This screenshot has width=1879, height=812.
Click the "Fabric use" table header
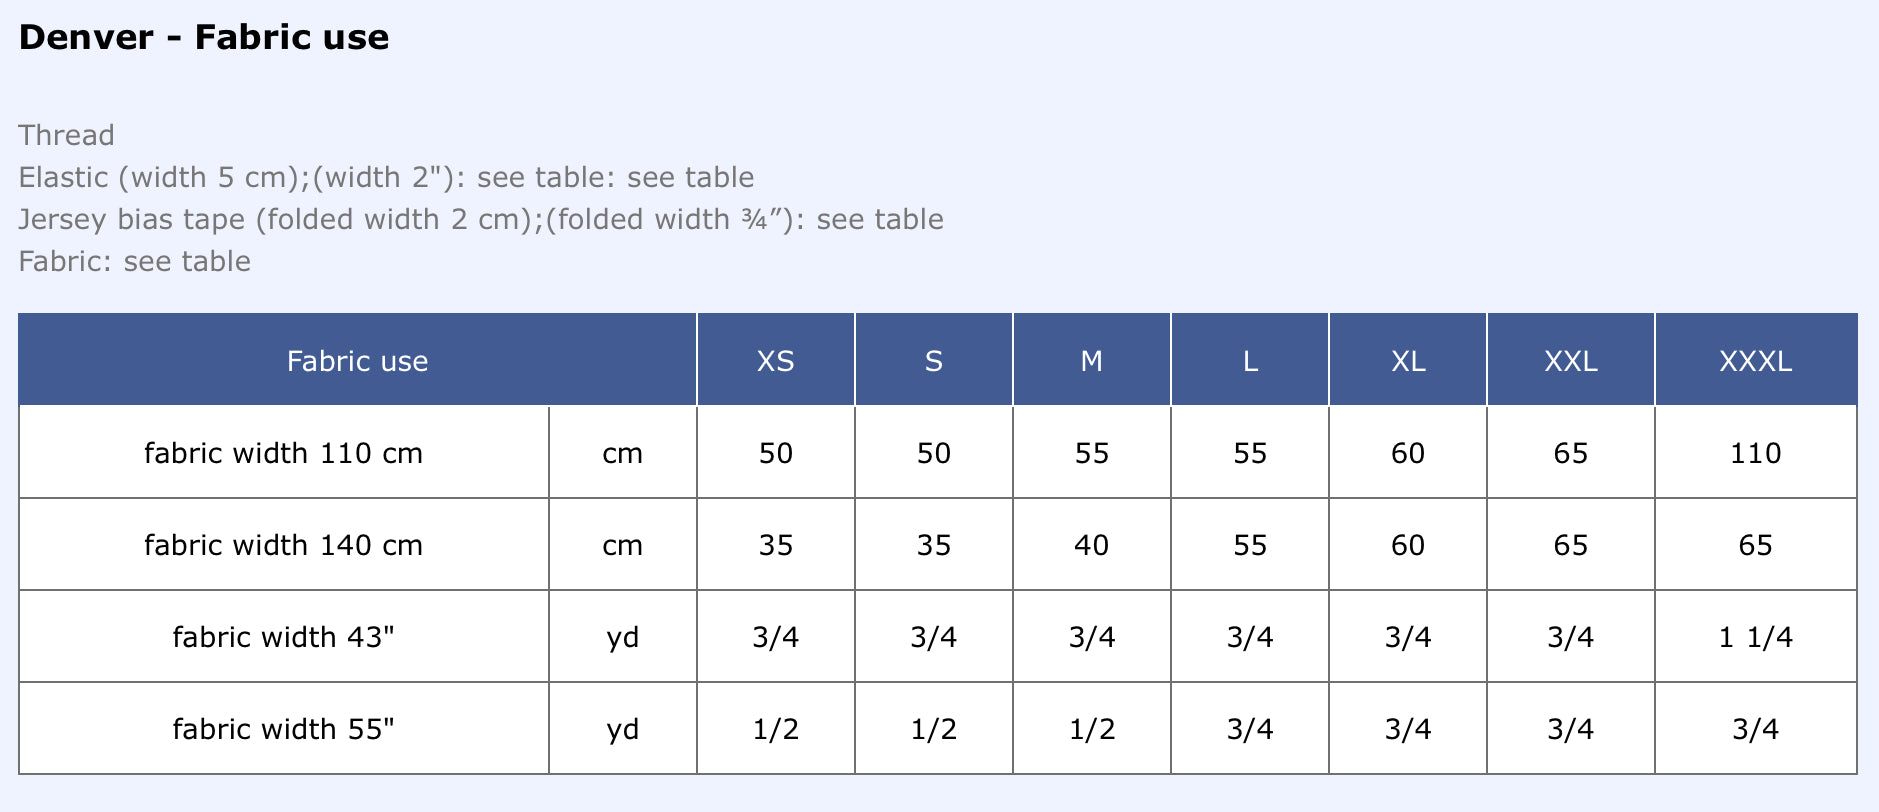pyautogui.click(x=357, y=361)
